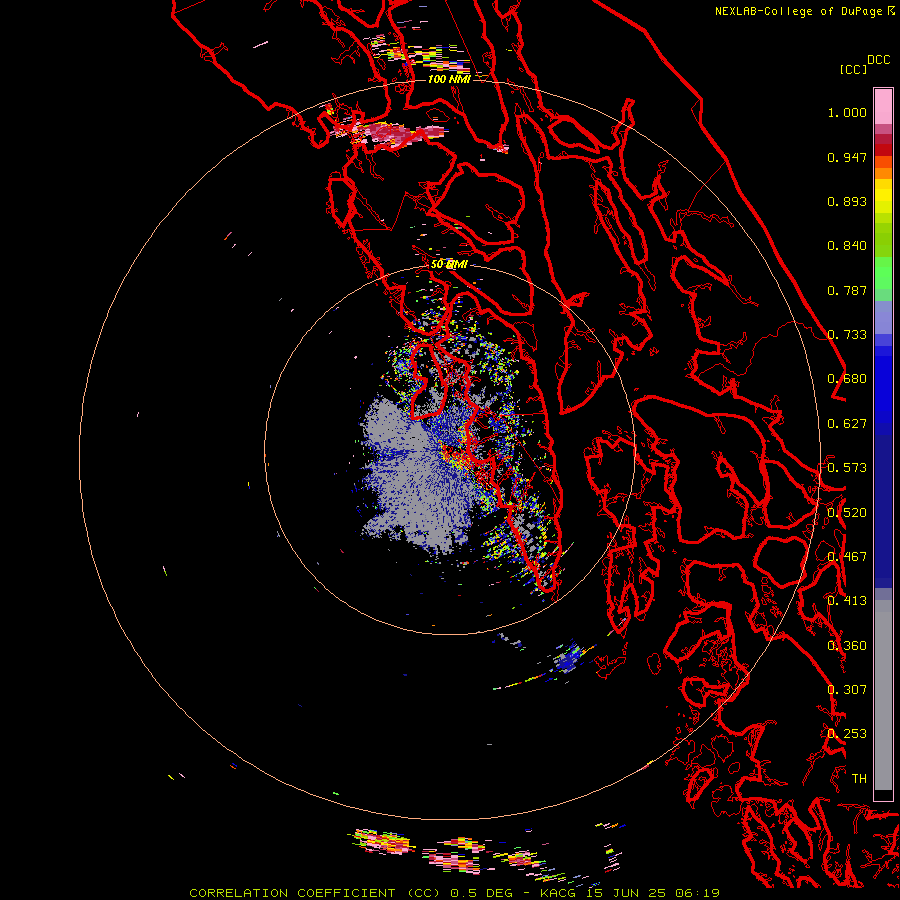Click the KACG radar site identifier
Image resolution: width=900 pixels, height=900 pixels.
tap(557, 893)
